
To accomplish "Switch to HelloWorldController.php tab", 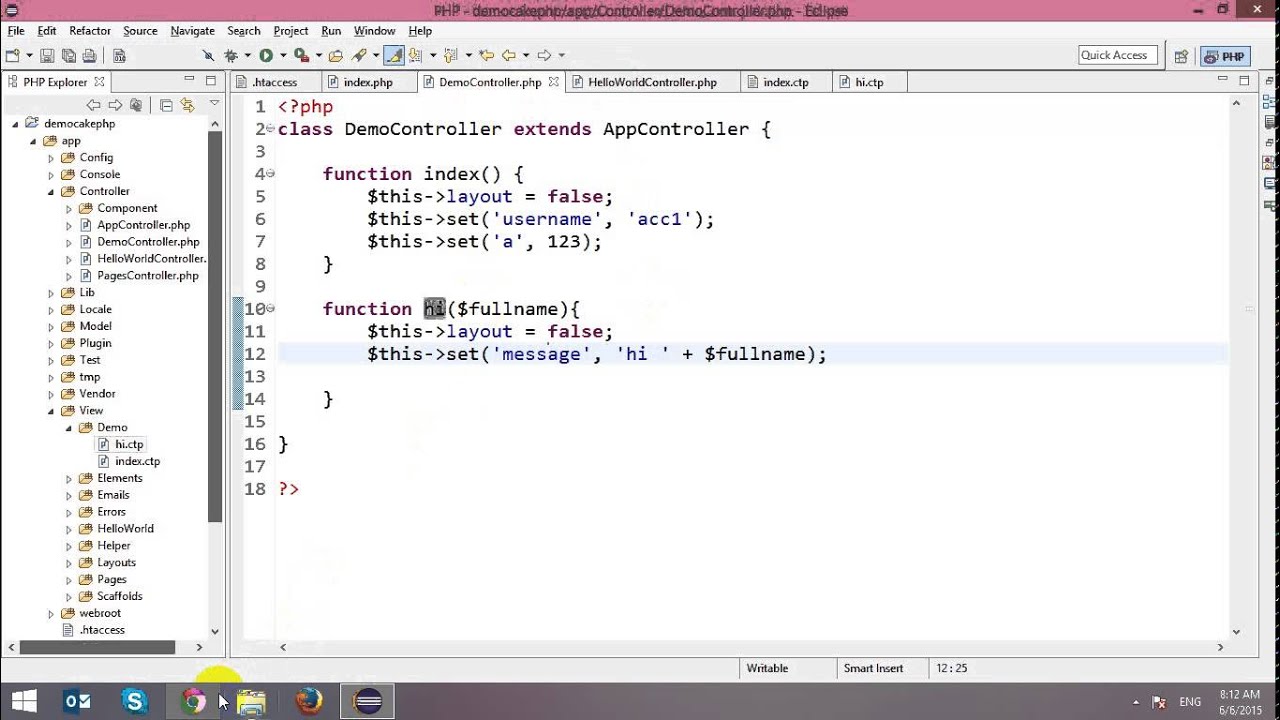I will 652,82.
